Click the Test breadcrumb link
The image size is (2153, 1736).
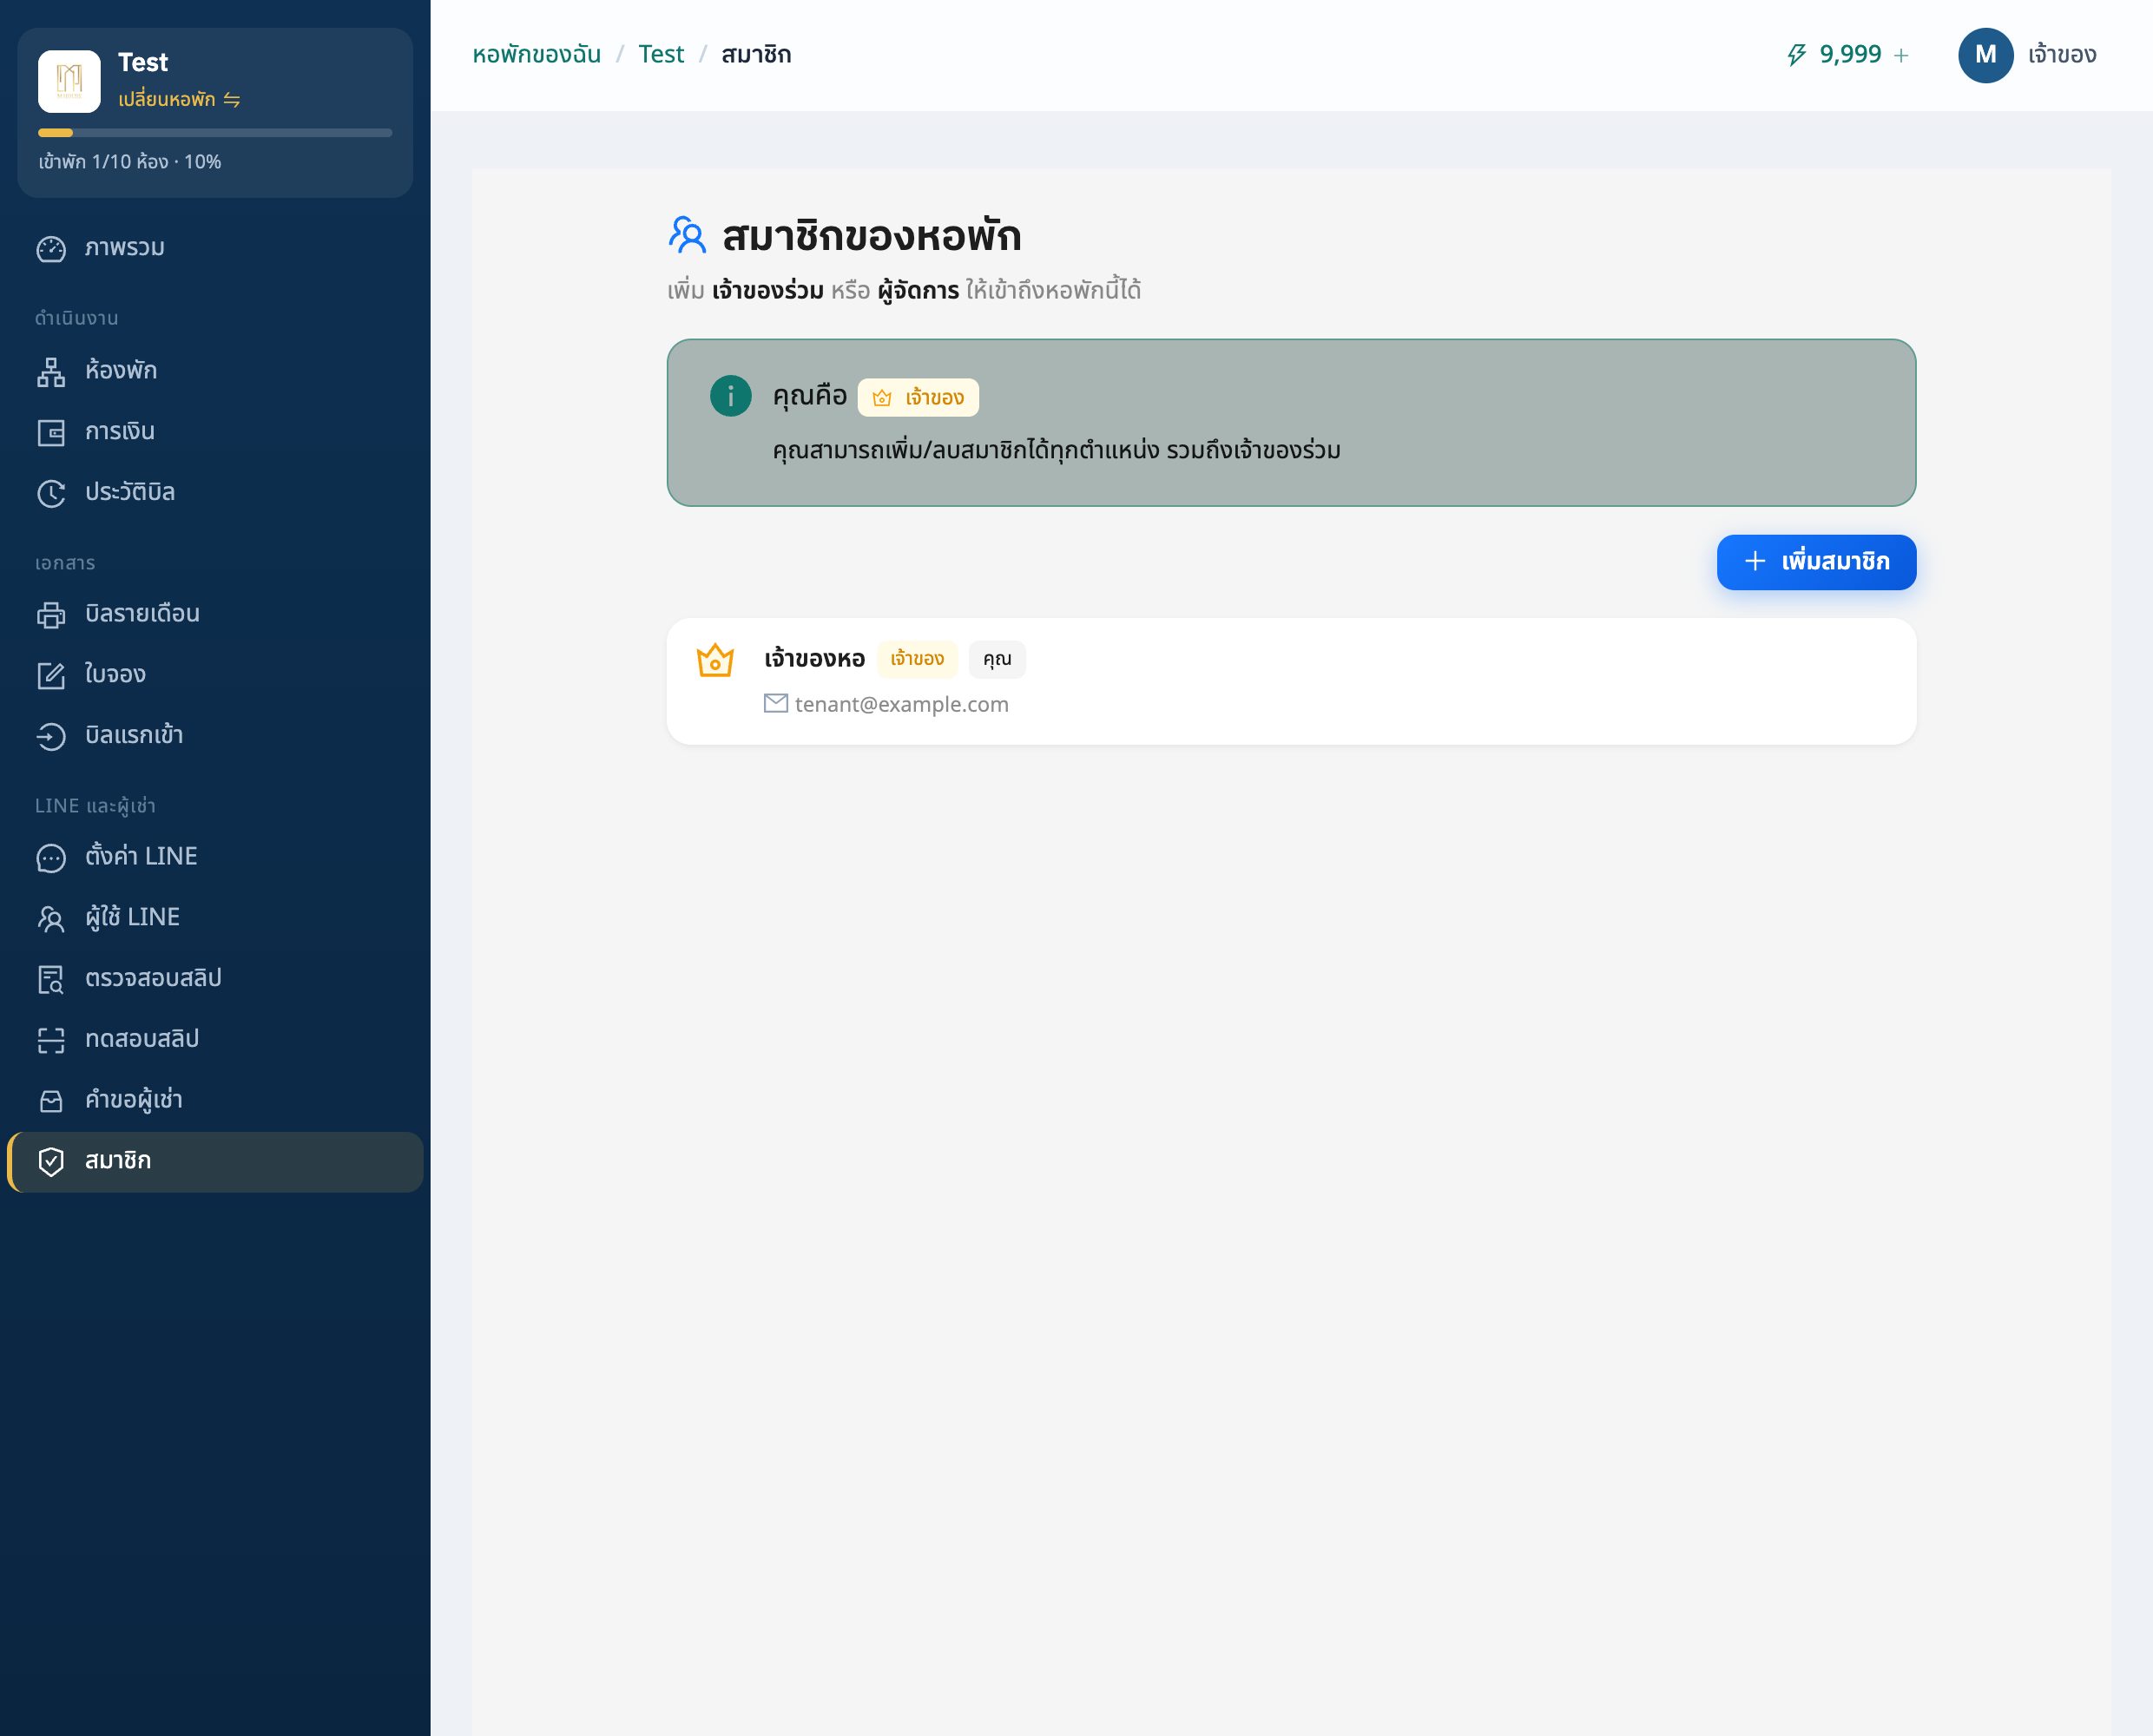(x=661, y=55)
